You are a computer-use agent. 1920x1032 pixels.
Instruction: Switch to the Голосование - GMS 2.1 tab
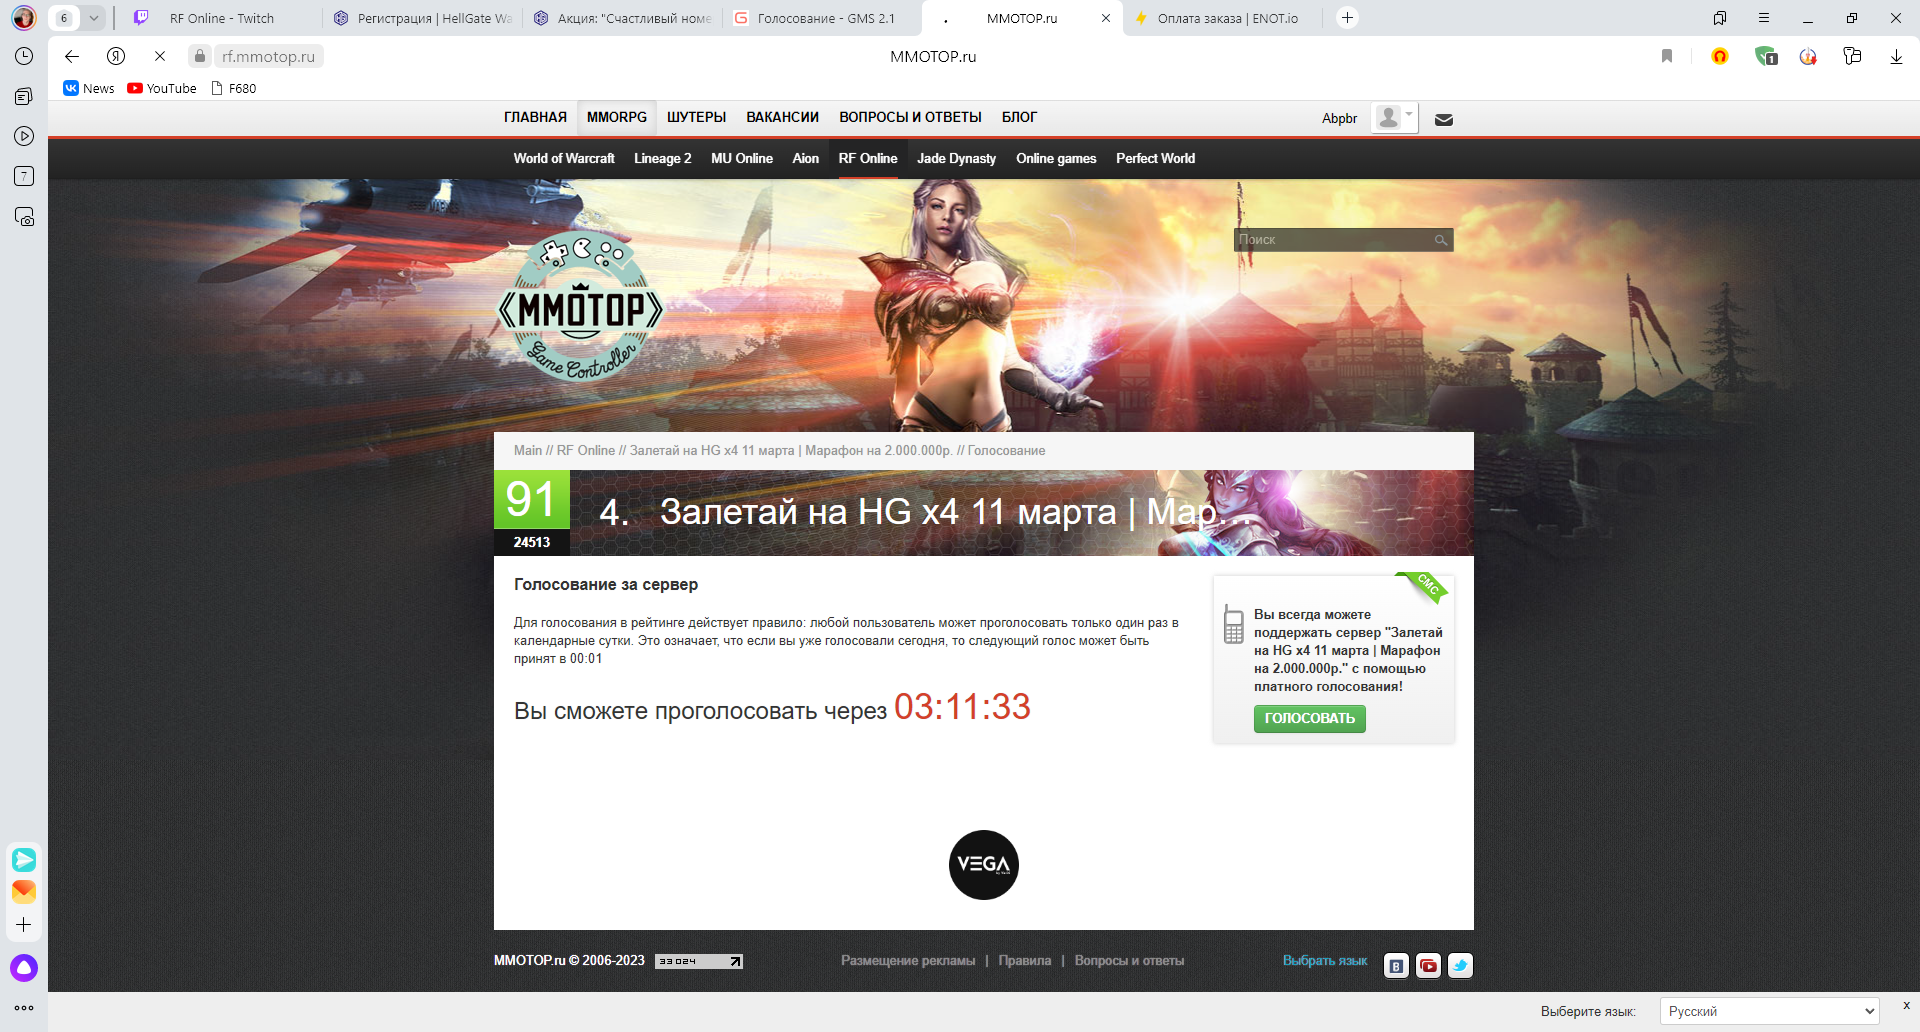pyautogui.click(x=823, y=18)
